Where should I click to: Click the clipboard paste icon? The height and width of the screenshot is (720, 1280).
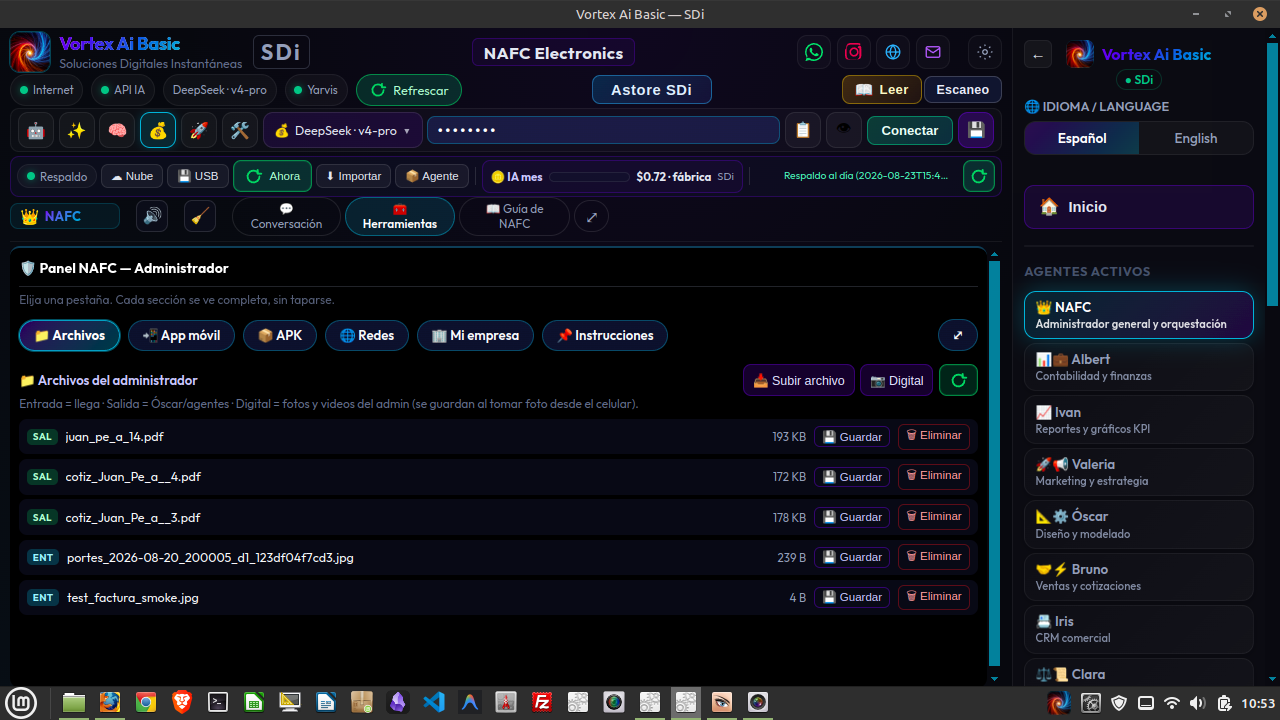(x=802, y=130)
